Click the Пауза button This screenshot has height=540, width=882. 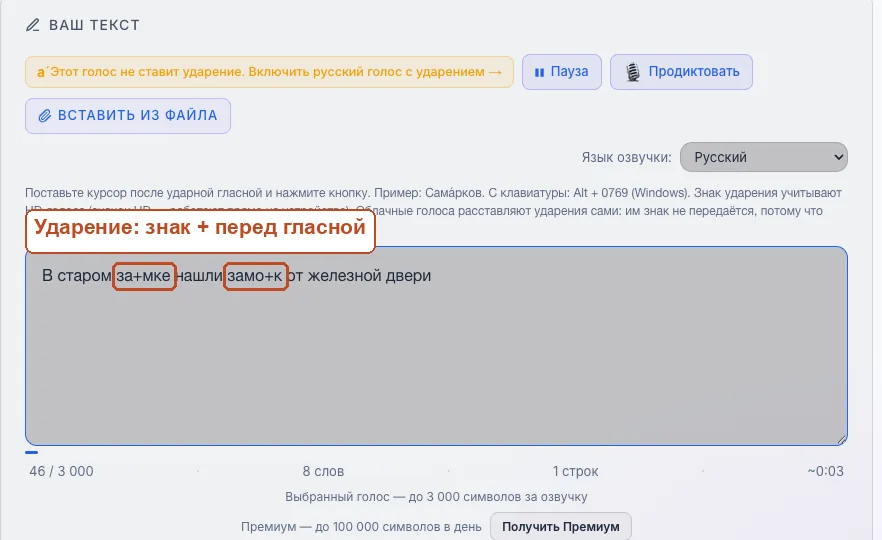(x=561, y=72)
